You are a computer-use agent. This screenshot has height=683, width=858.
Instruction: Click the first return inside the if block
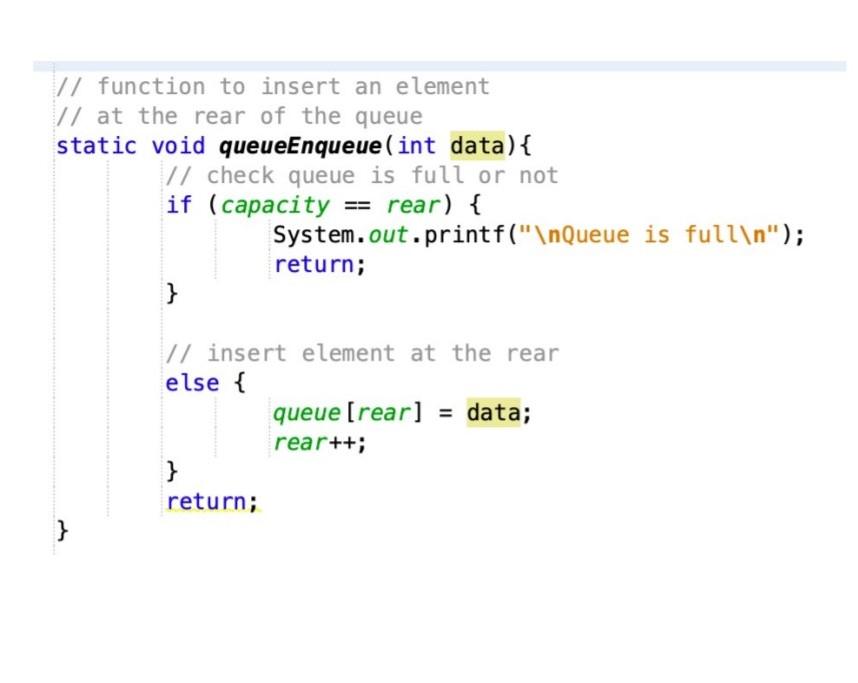coord(320,264)
